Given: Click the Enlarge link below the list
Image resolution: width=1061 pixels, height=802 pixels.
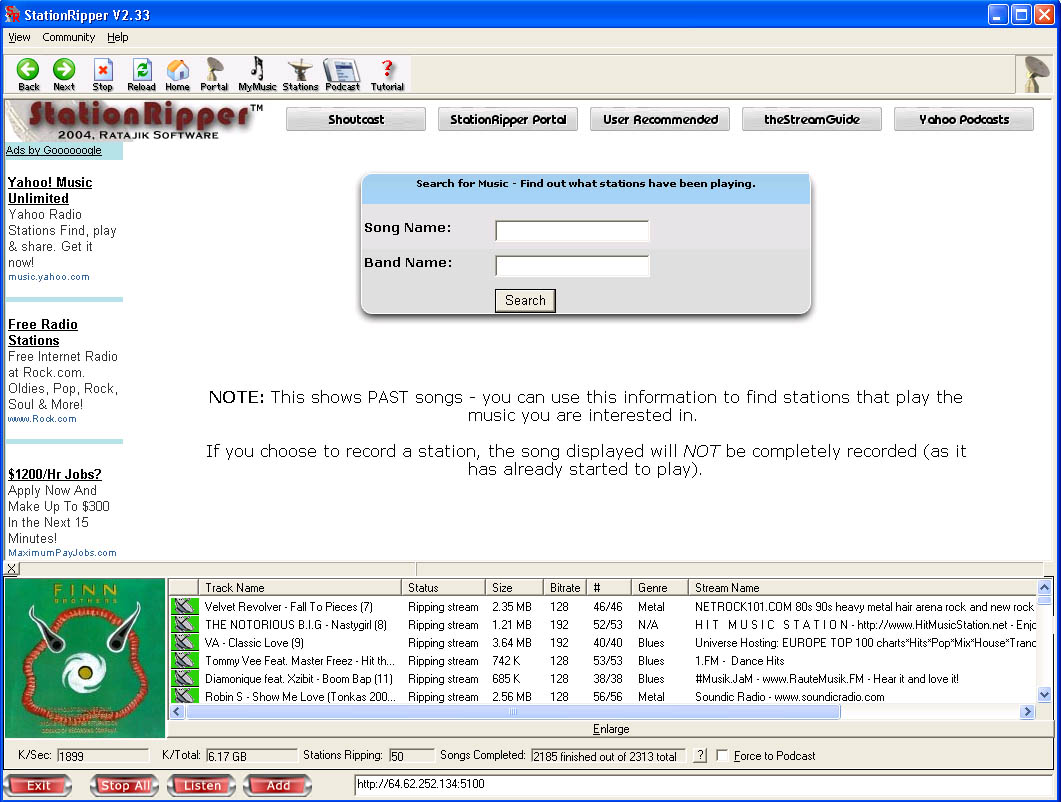Looking at the screenshot, I should click(611, 729).
